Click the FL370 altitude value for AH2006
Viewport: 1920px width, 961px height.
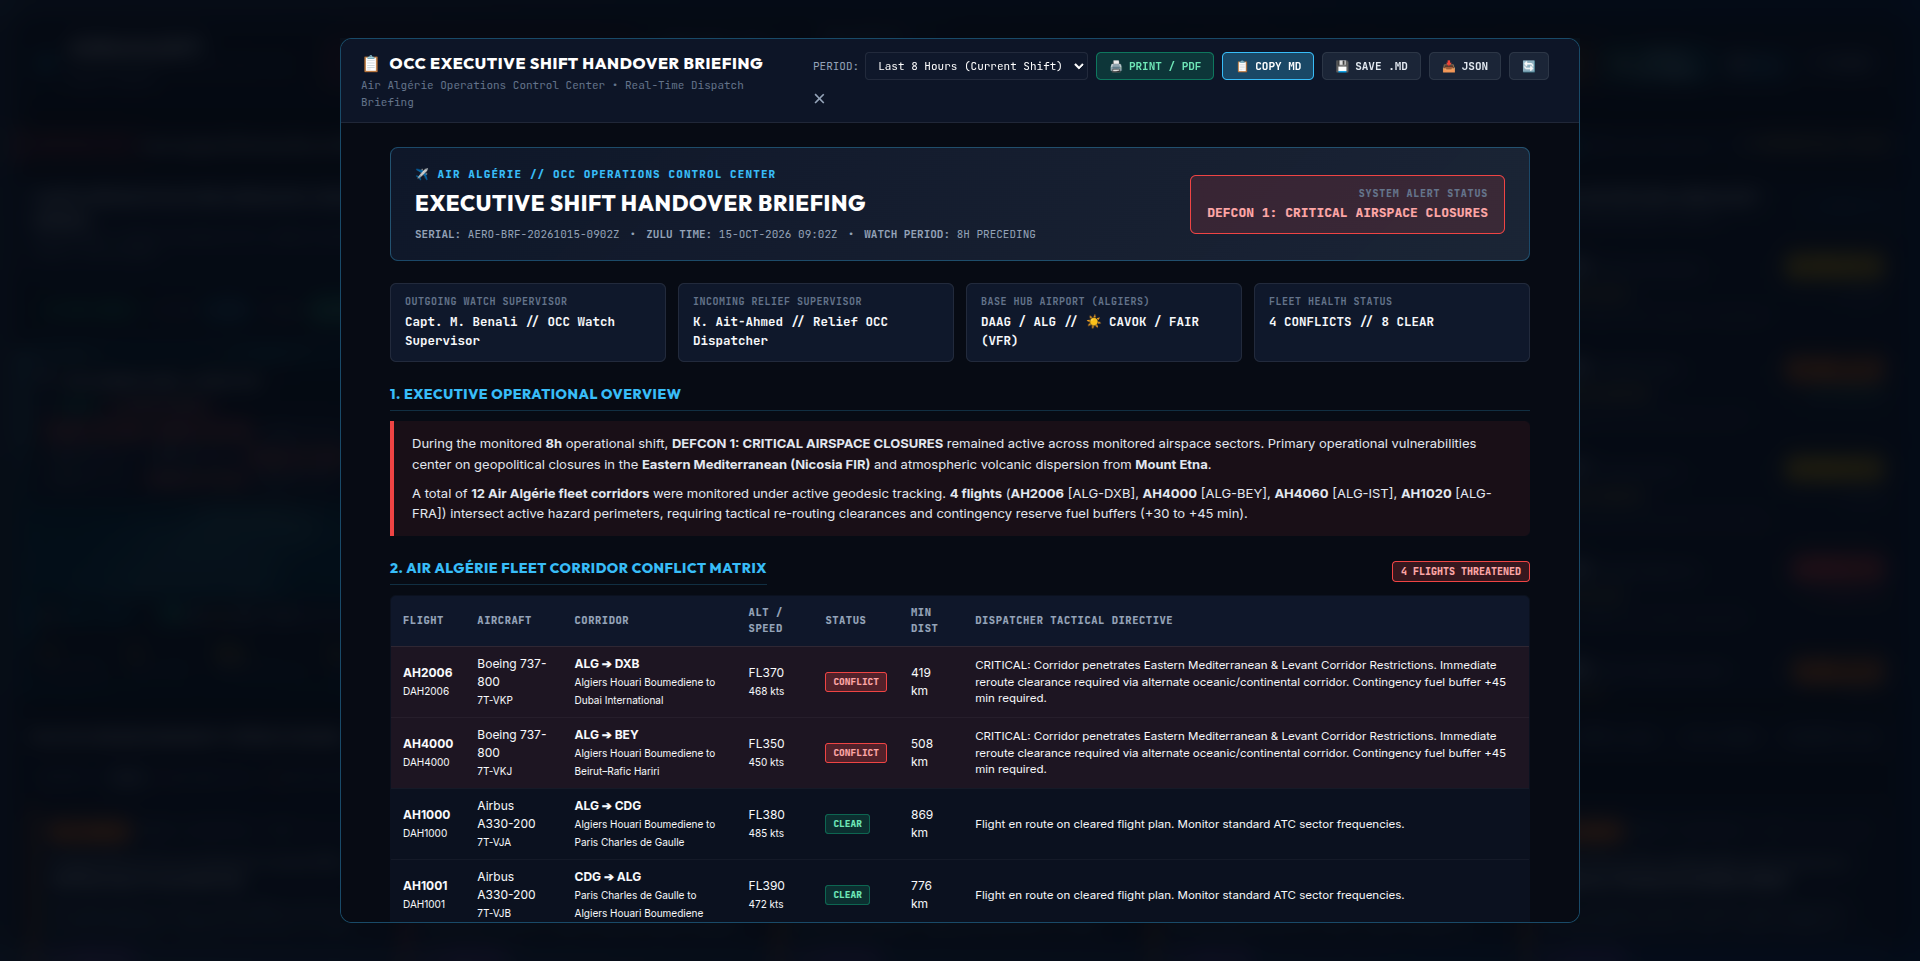click(766, 673)
